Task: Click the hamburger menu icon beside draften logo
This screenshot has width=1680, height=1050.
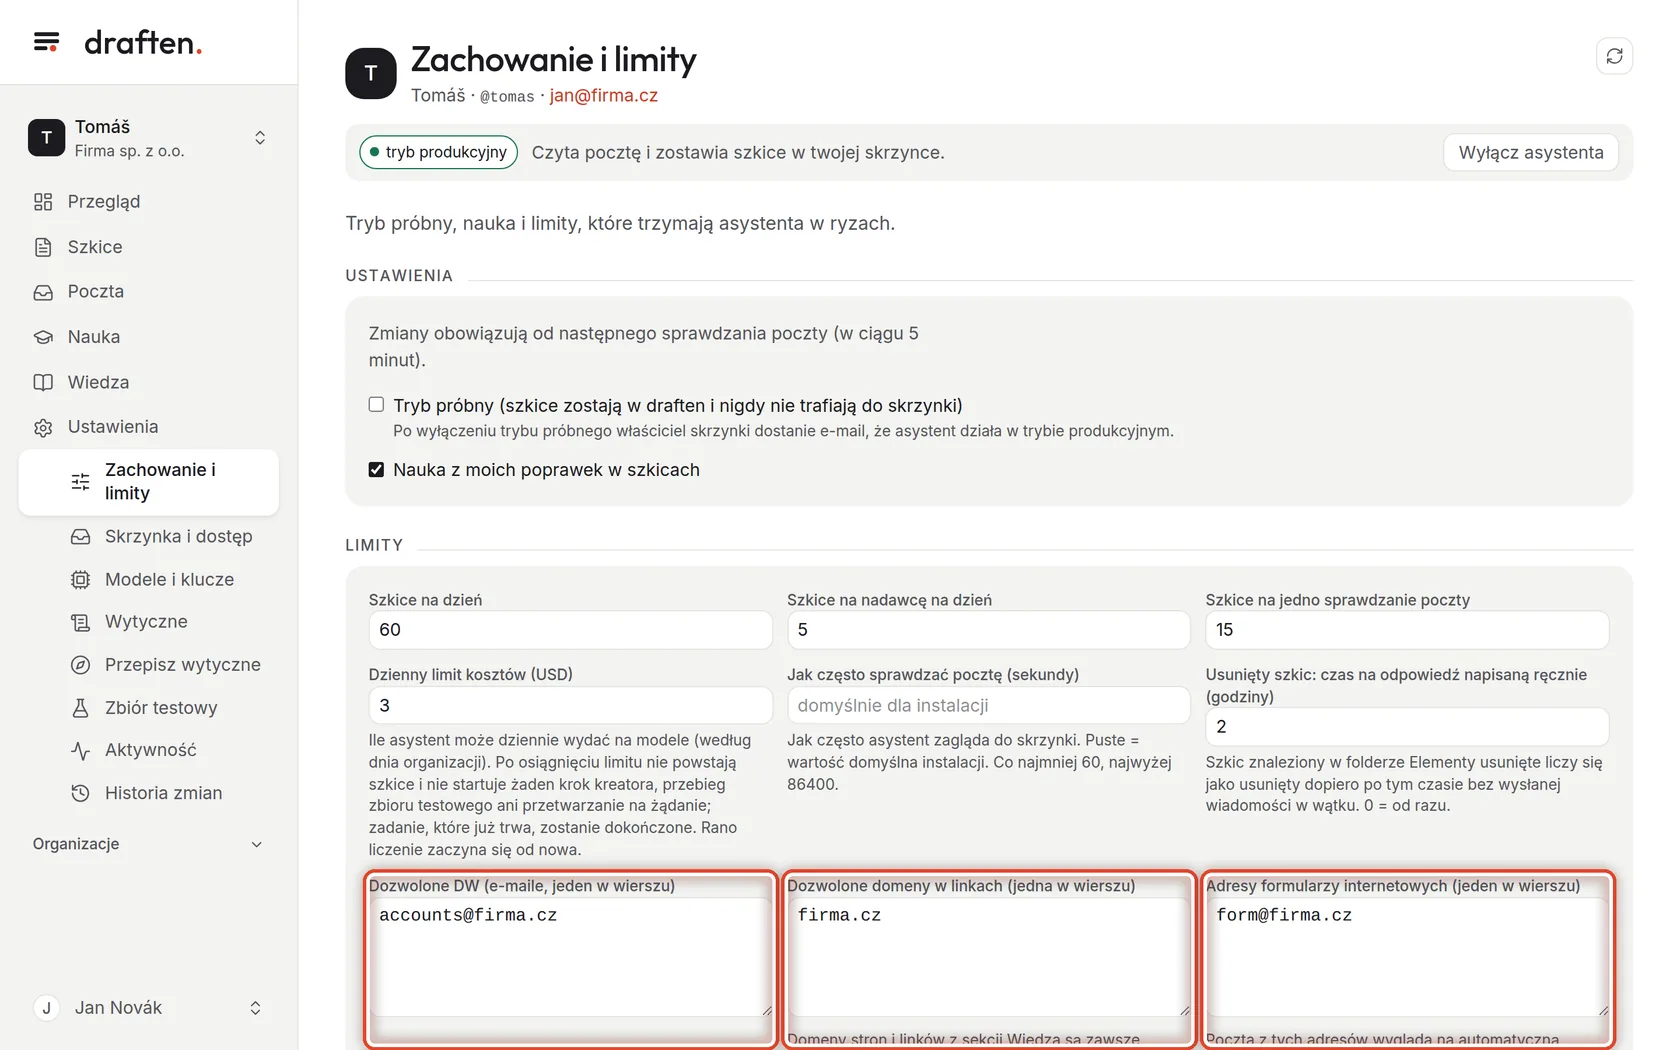Action: [46, 42]
